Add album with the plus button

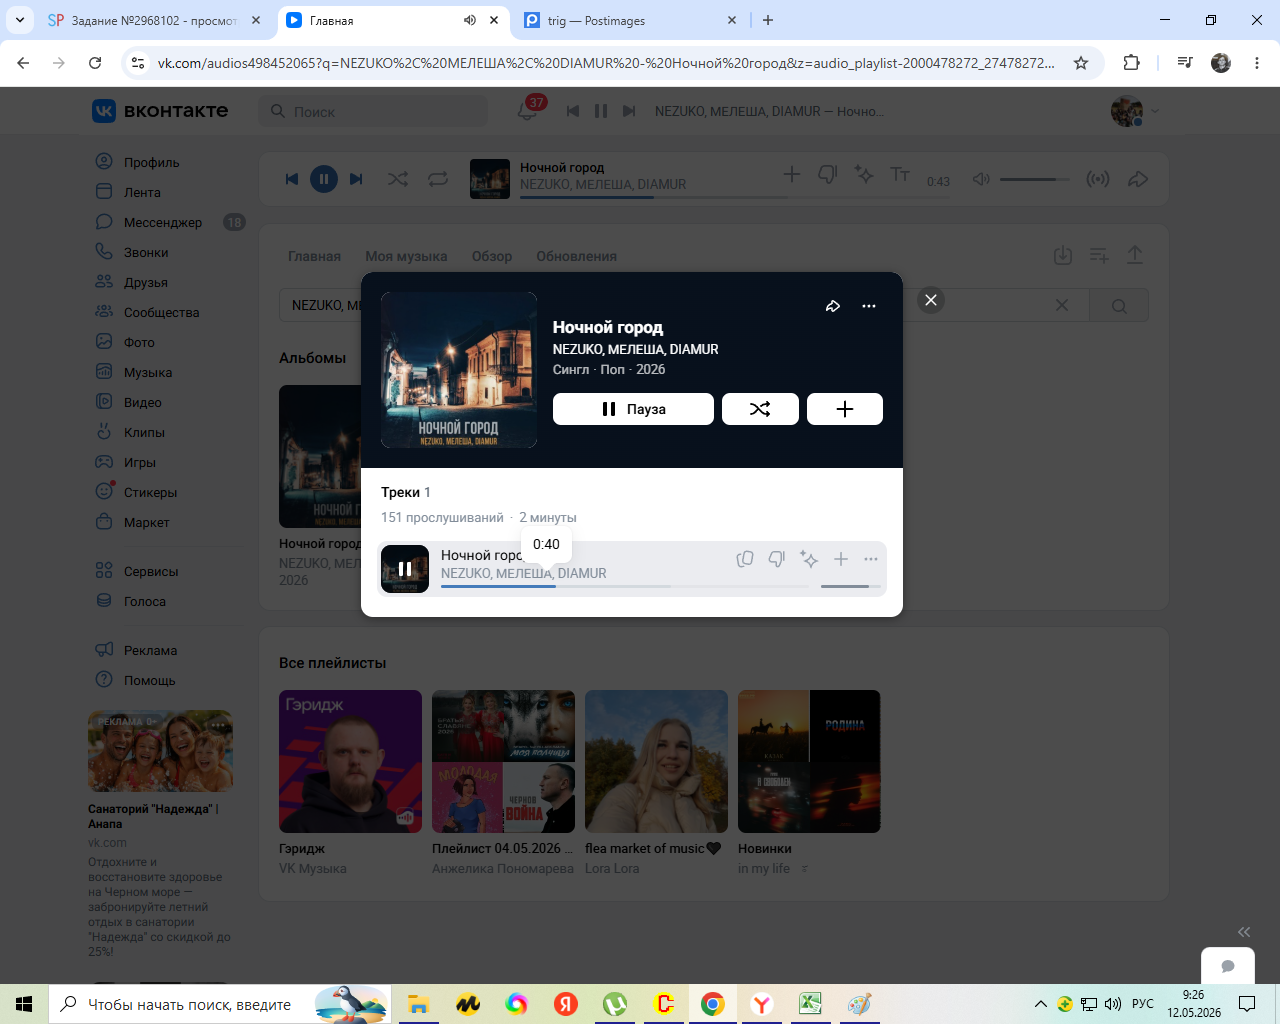[x=845, y=409]
